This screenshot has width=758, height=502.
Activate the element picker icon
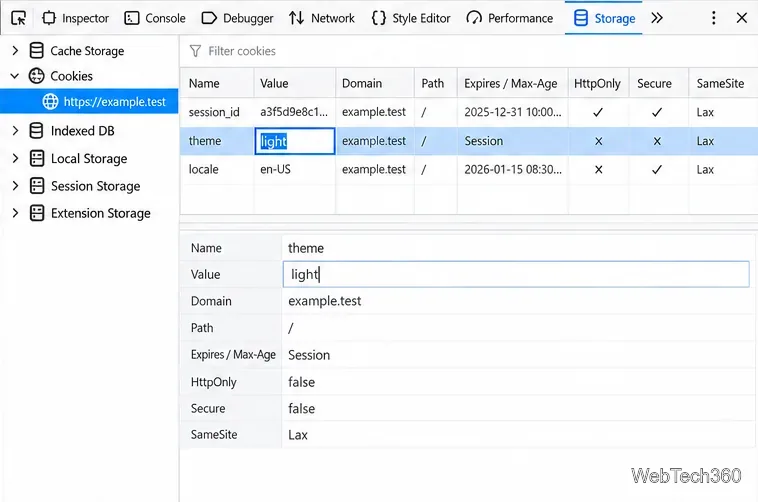(x=19, y=18)
